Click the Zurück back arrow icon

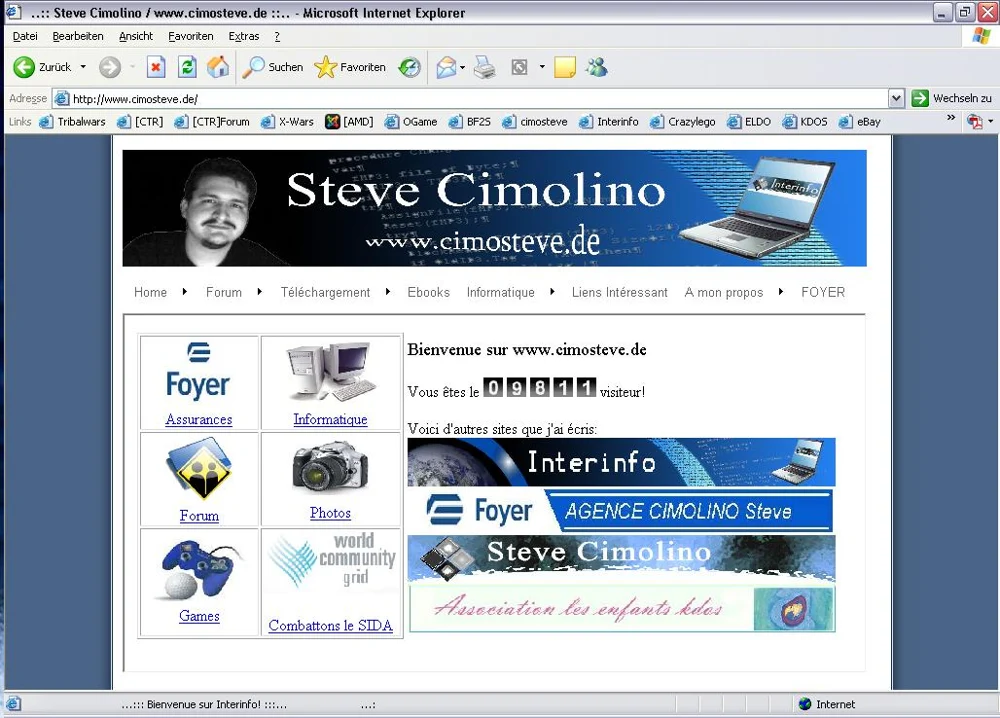[x=24, y=67]
